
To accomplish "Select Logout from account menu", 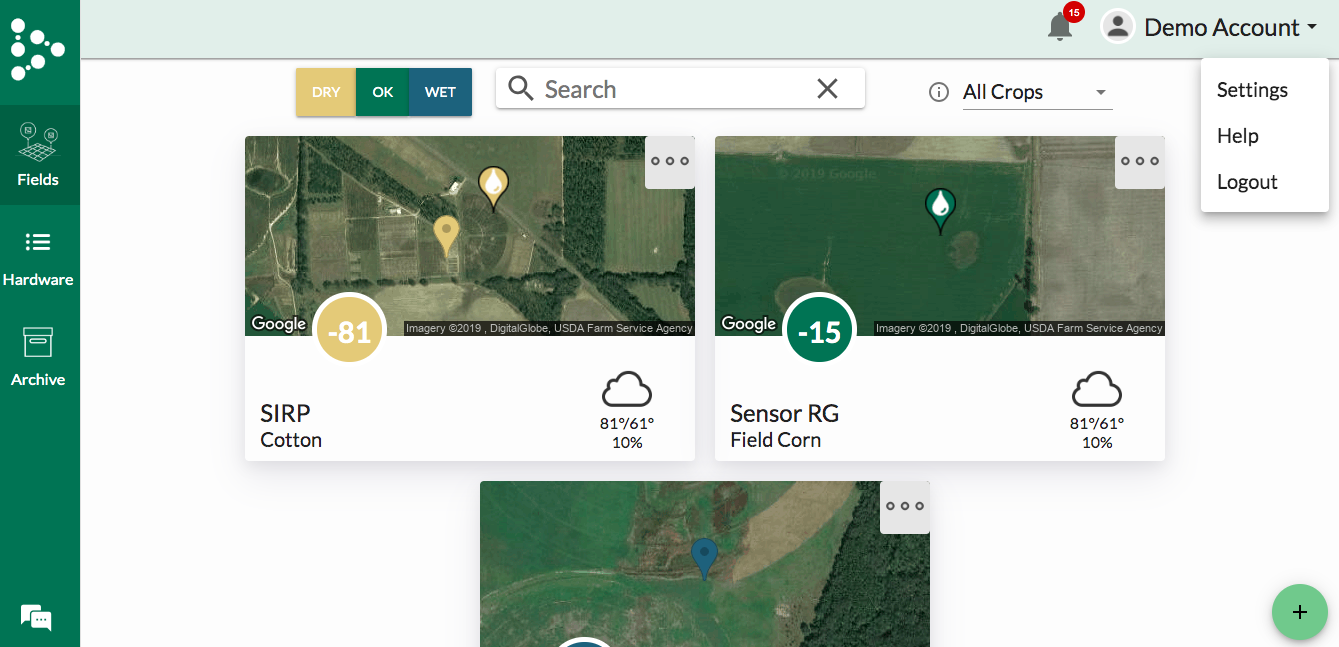I will 1264,182.
